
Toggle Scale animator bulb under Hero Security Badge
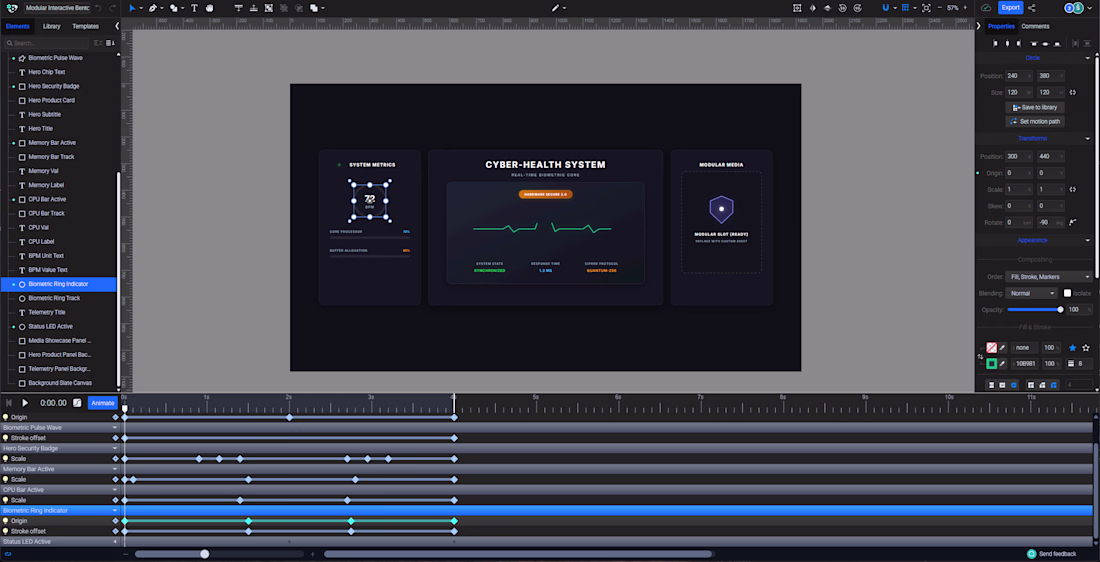click(6, 459)
